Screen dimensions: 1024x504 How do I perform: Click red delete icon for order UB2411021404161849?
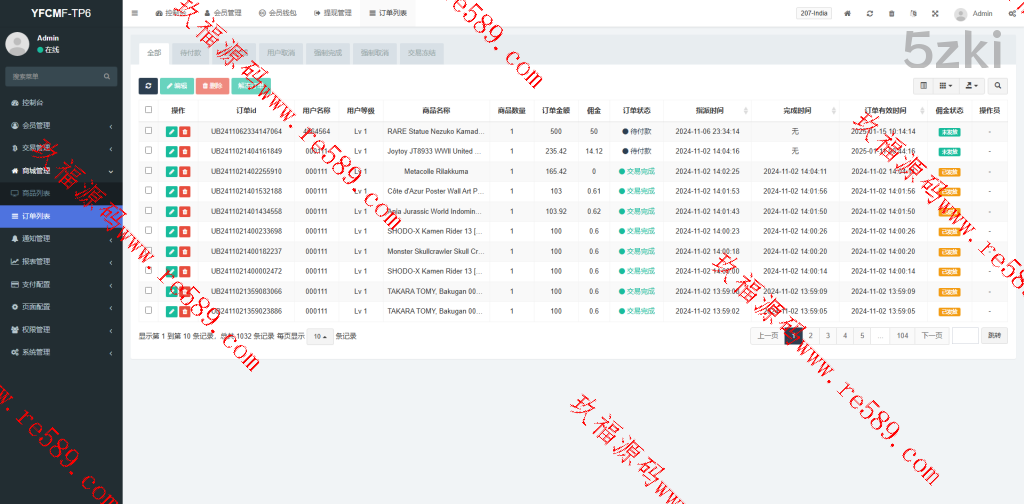(185, 151)
